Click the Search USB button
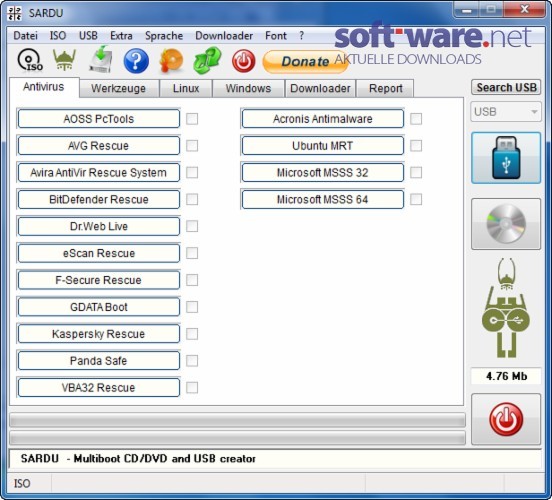The height and width of the screenshot is (500, 552). click(x=506, y=87)
